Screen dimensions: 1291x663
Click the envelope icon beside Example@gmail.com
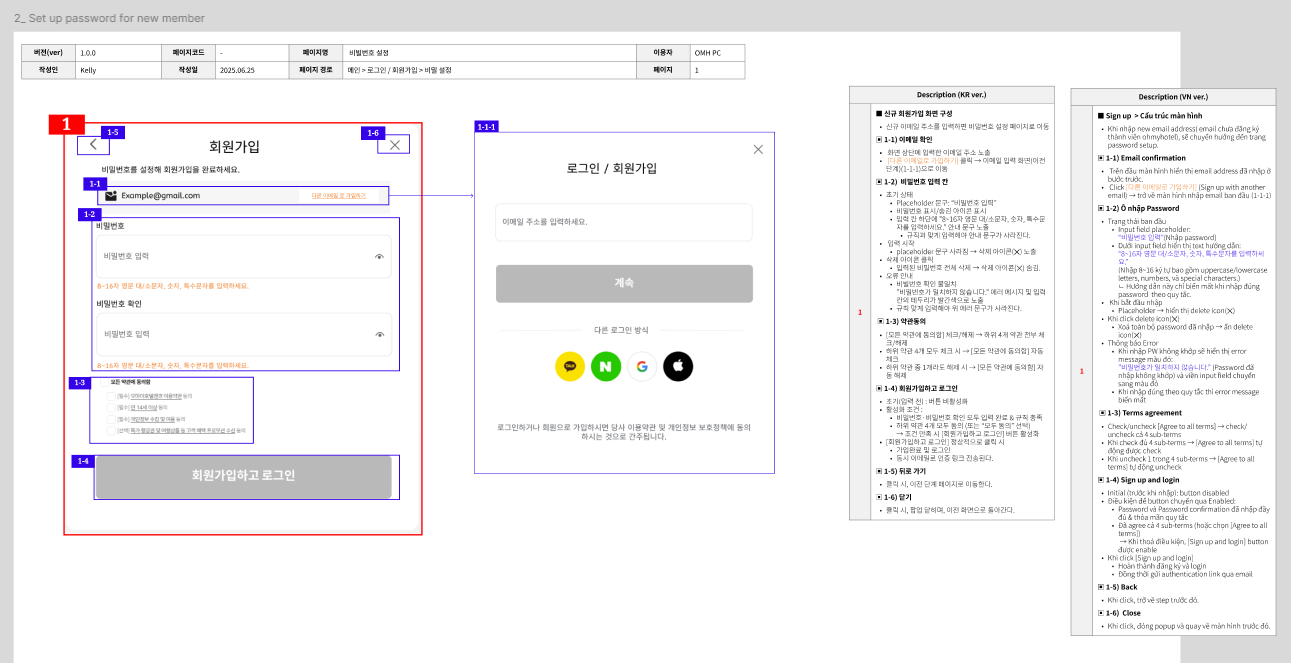112,196
